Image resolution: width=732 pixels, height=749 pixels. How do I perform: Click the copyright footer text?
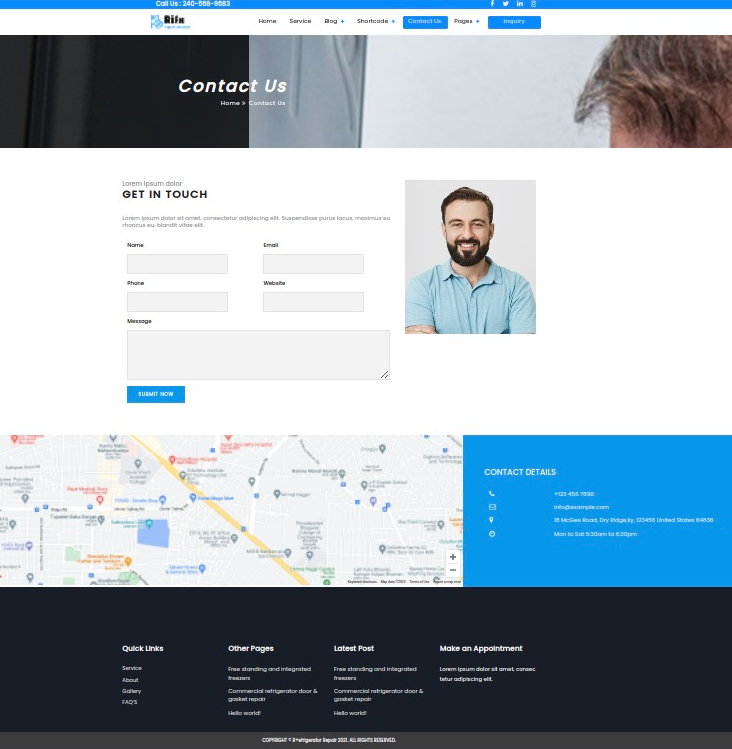tap(329, 740)
